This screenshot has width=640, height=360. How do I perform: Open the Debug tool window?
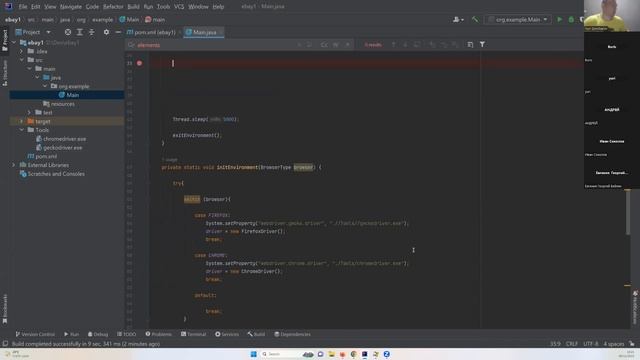point(98,334)
